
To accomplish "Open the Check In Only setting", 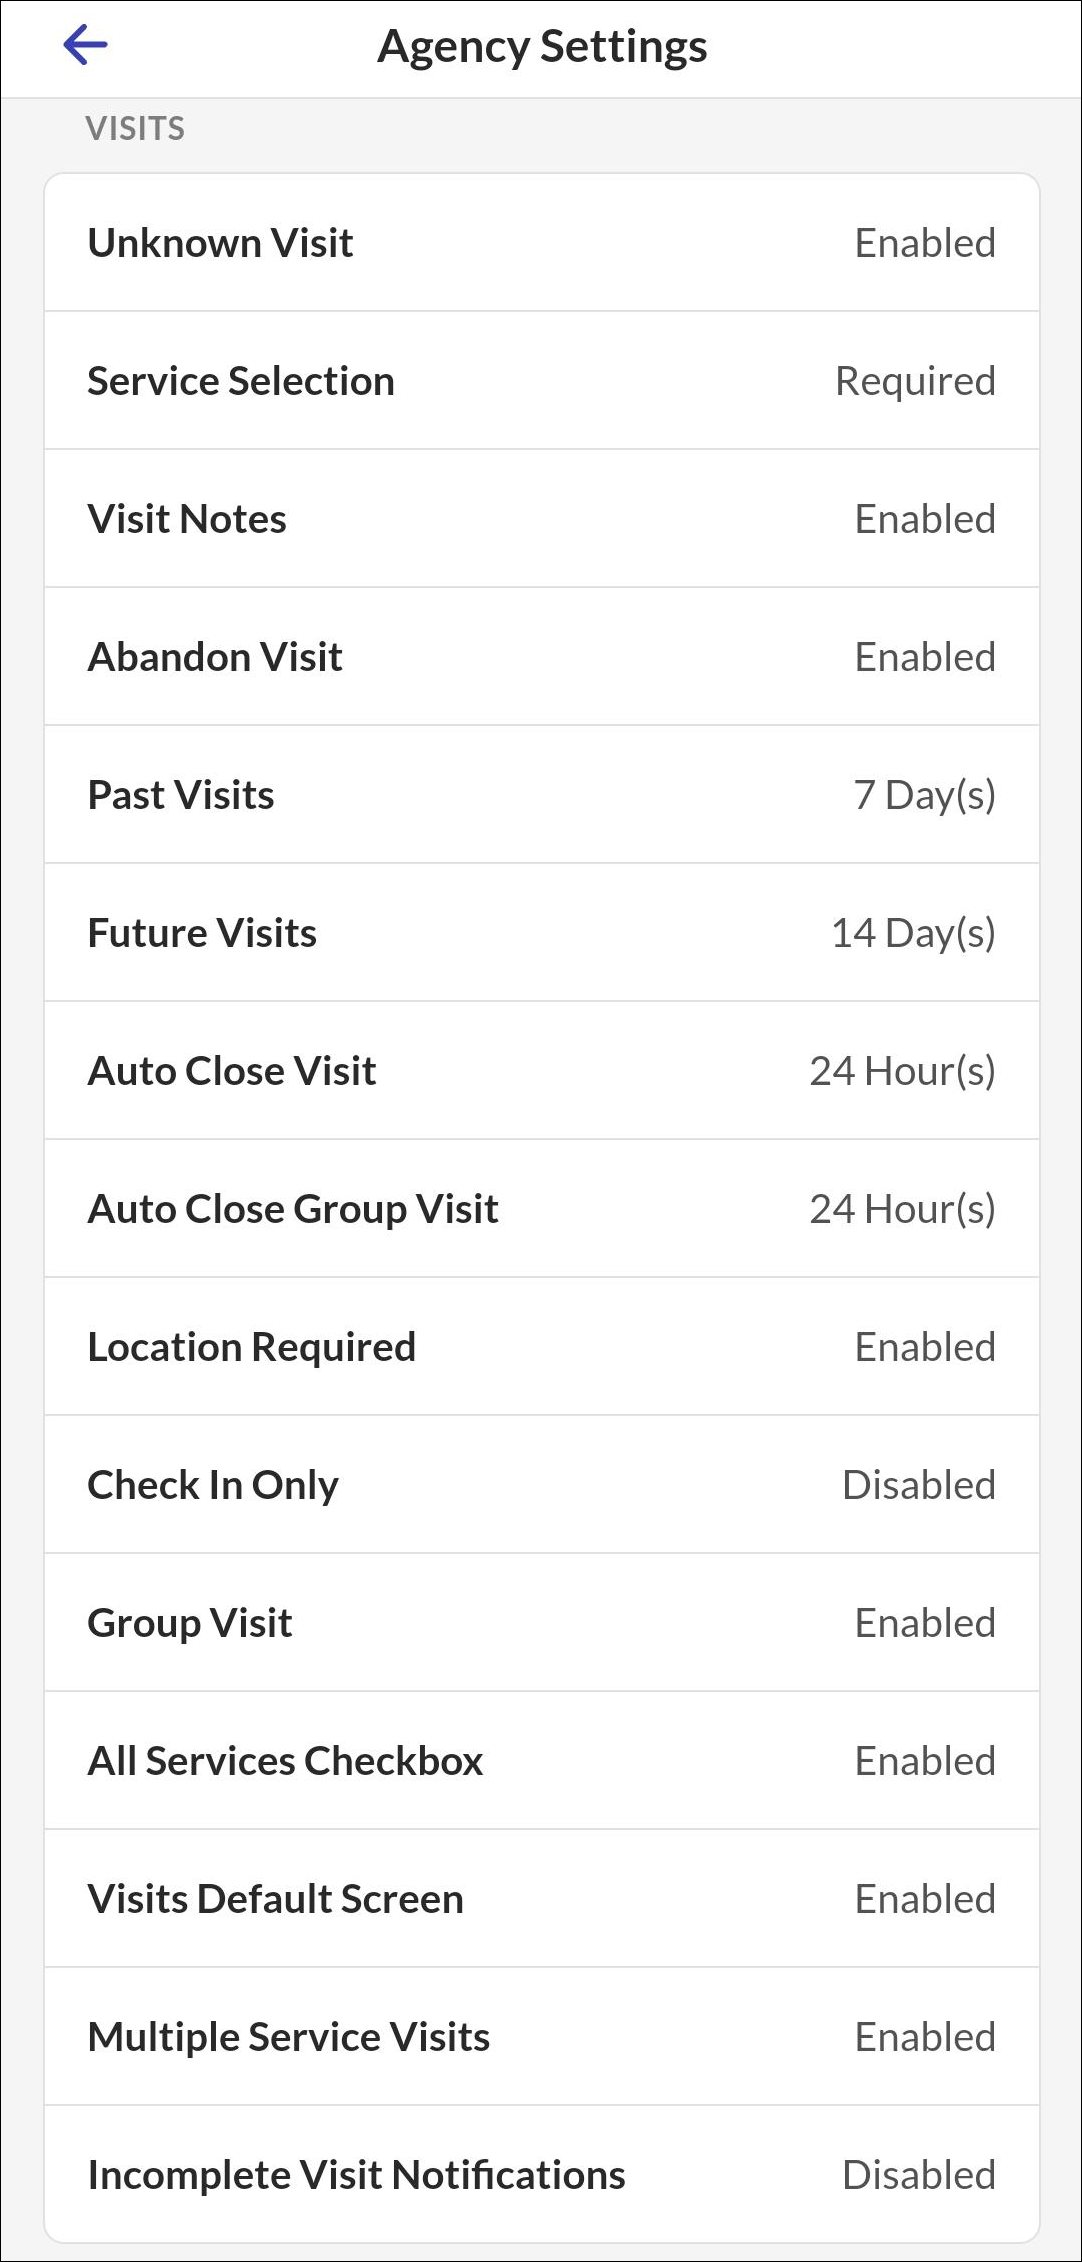I will pos(541,1485).
